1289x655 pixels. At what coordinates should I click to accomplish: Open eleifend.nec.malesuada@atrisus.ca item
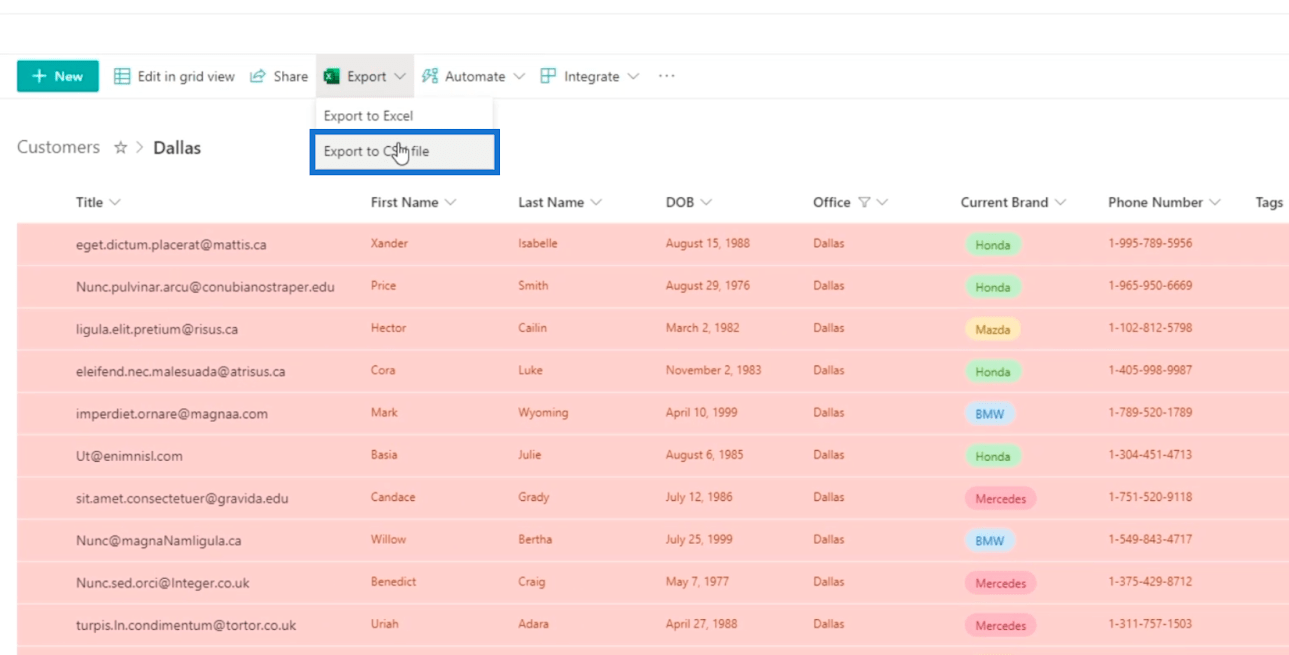coord(180,371)
